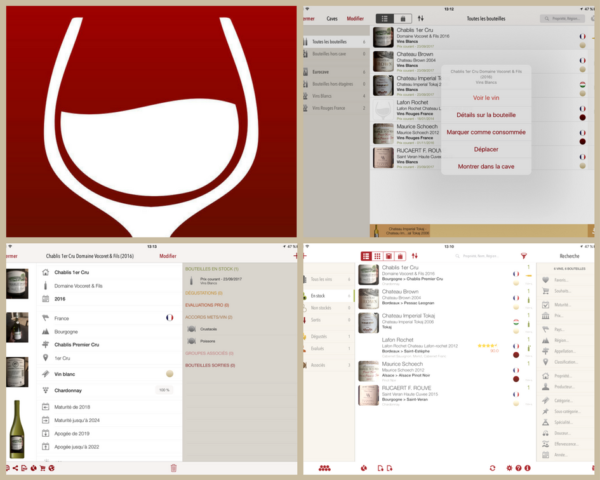Expand 'Accords mets/vin' section

coord(209,317)
